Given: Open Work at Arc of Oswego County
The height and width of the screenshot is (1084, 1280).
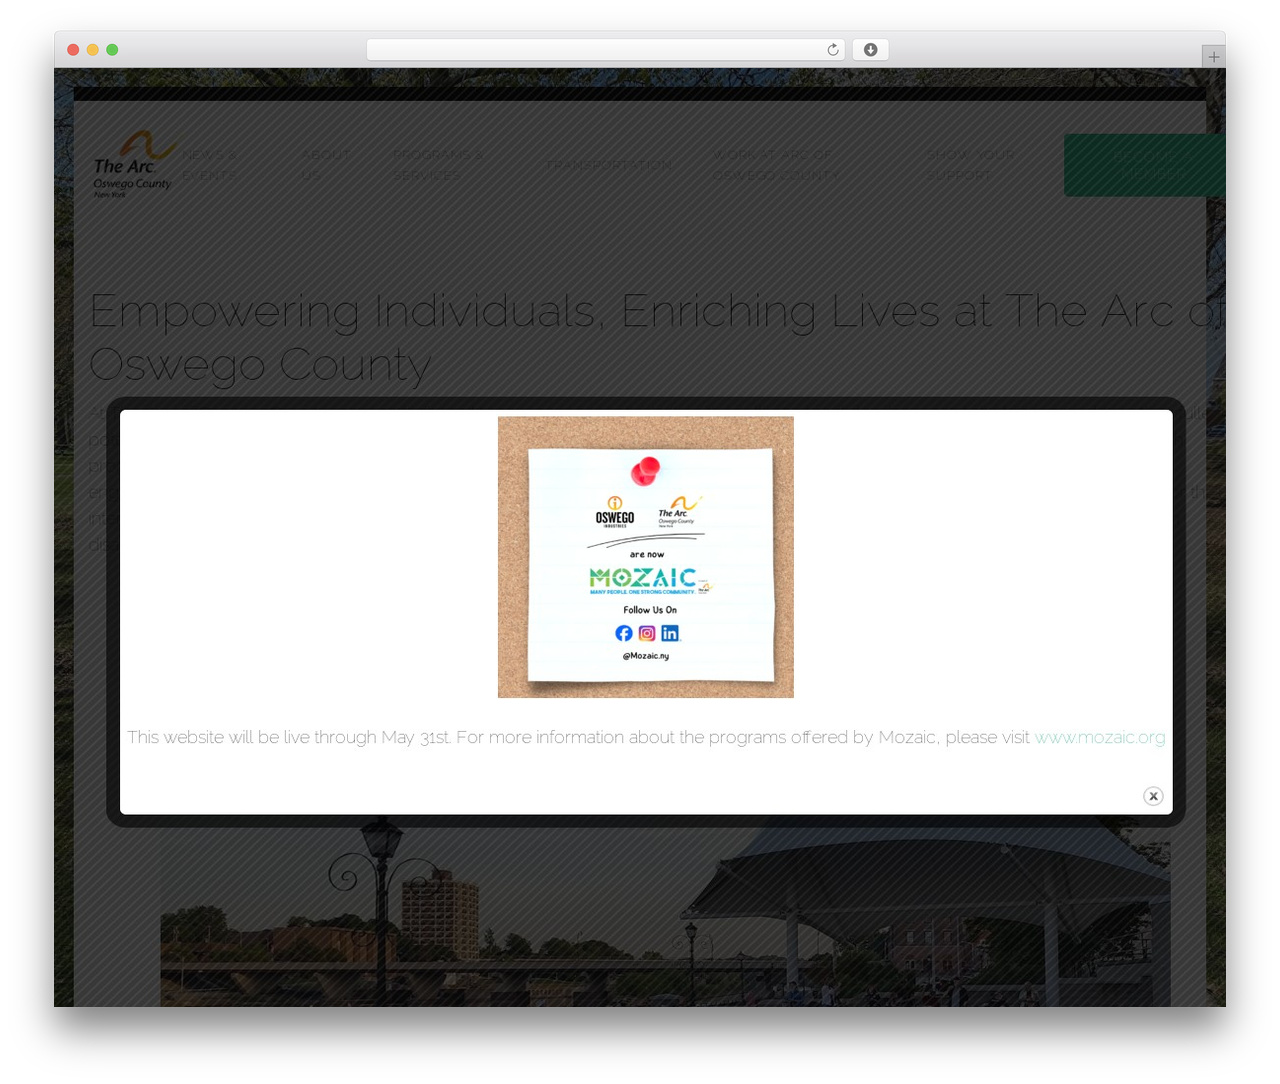Looking at the screenshot, I should [x=777, y=165].
